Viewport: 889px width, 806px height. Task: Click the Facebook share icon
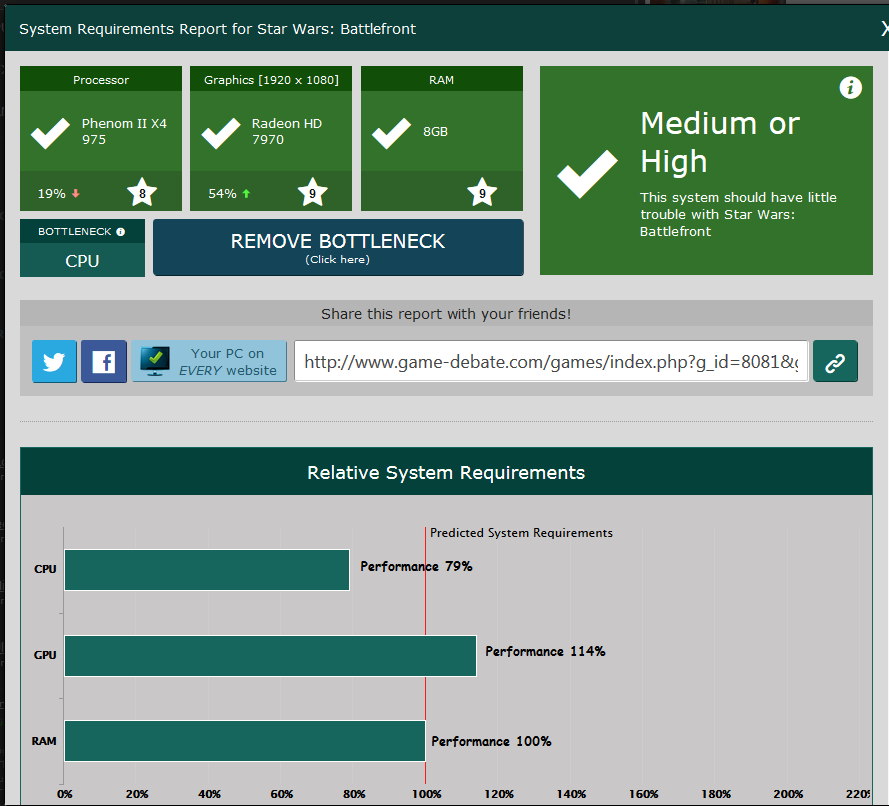click(104, 362)
